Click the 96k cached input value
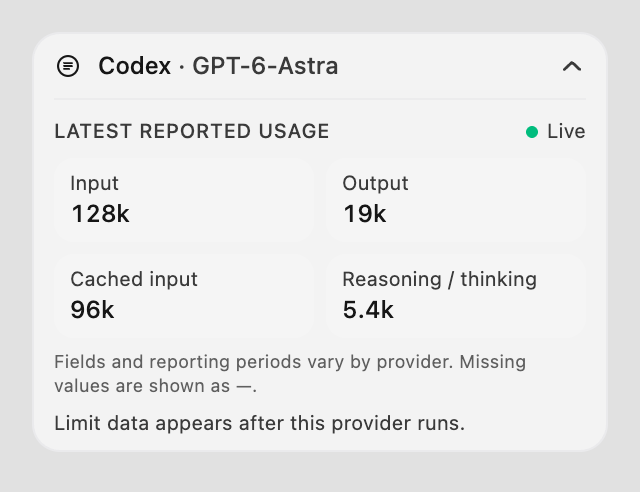 tap(92, 310)
